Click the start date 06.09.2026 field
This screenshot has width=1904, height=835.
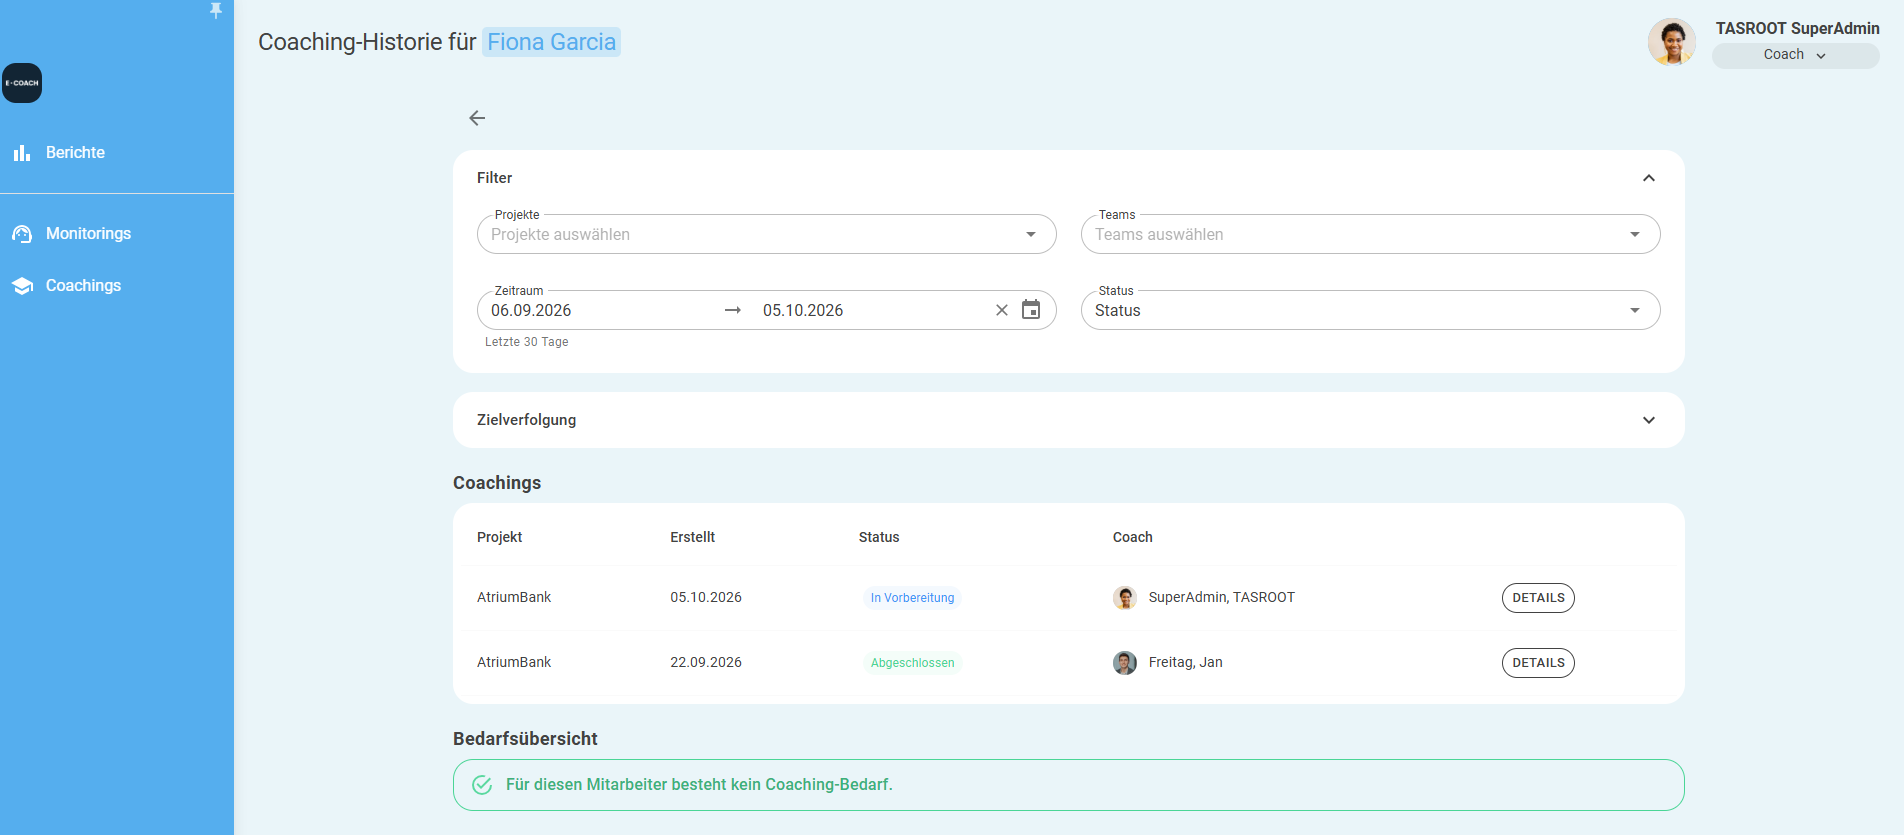tap(600, 310)
